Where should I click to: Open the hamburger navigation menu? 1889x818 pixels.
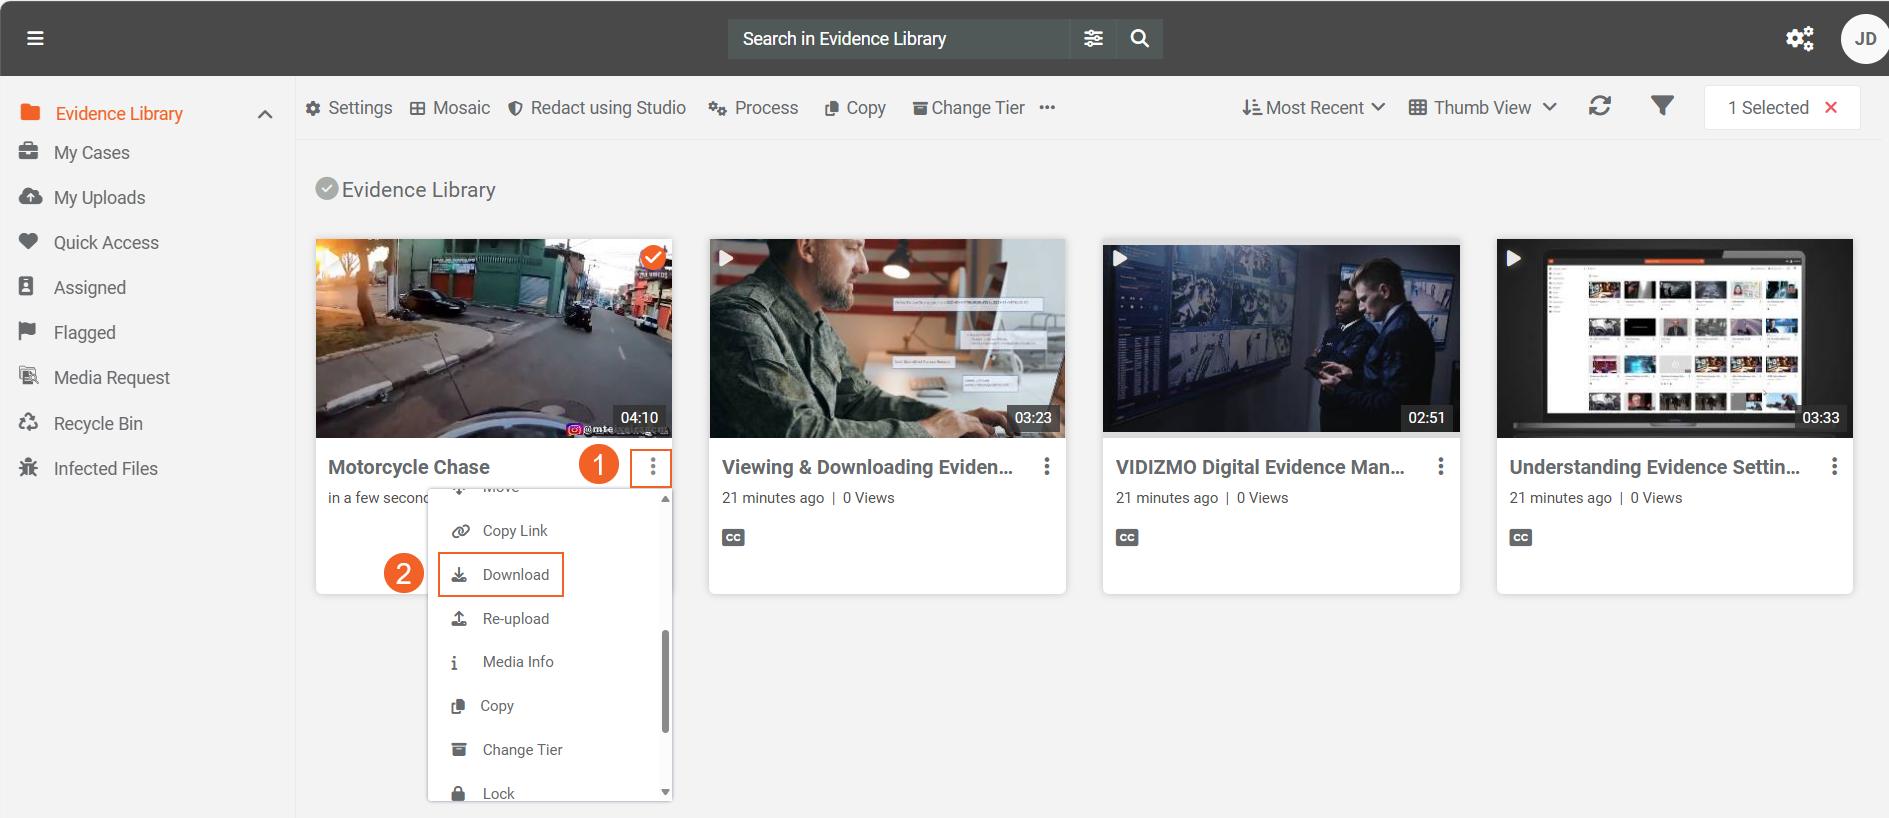tap(35, 38)
